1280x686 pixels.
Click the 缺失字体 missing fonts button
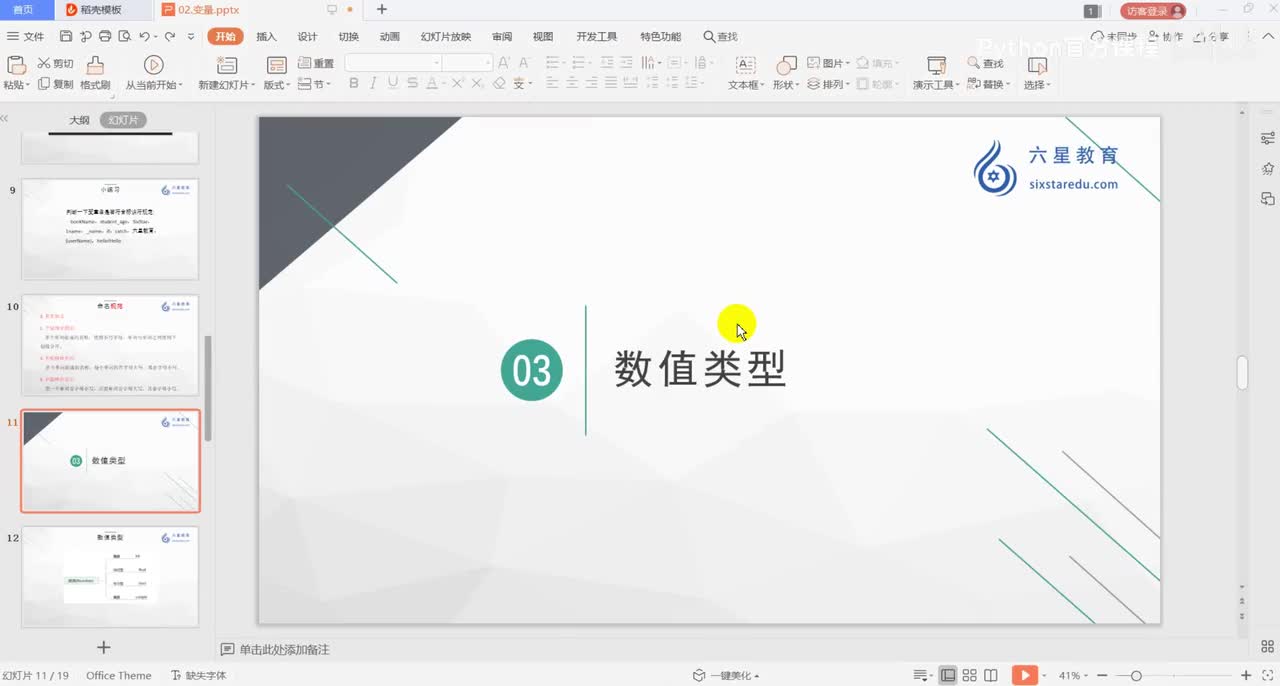coord(198,675)
